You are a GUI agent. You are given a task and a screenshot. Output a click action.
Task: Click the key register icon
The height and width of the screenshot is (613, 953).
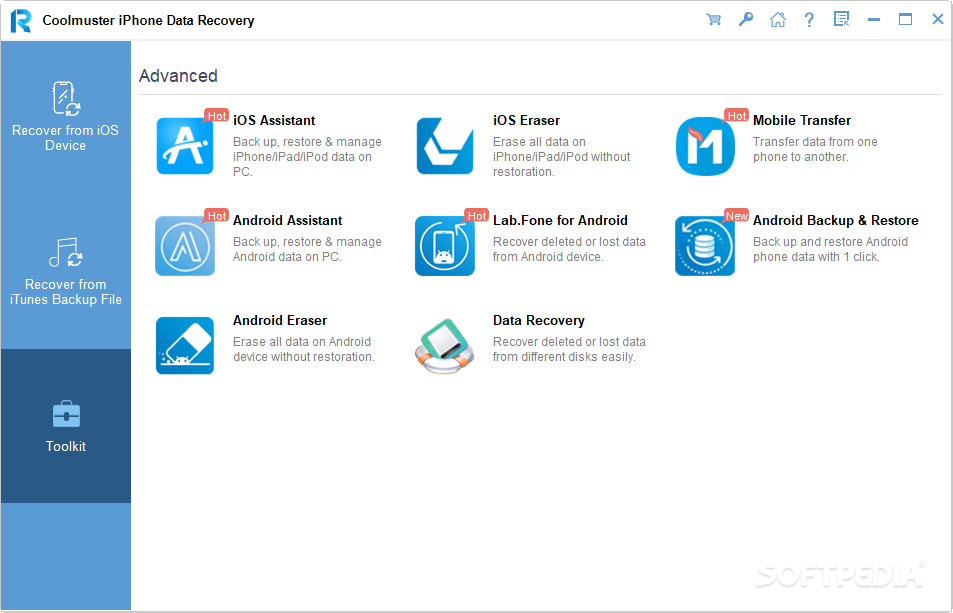(746, 19)
